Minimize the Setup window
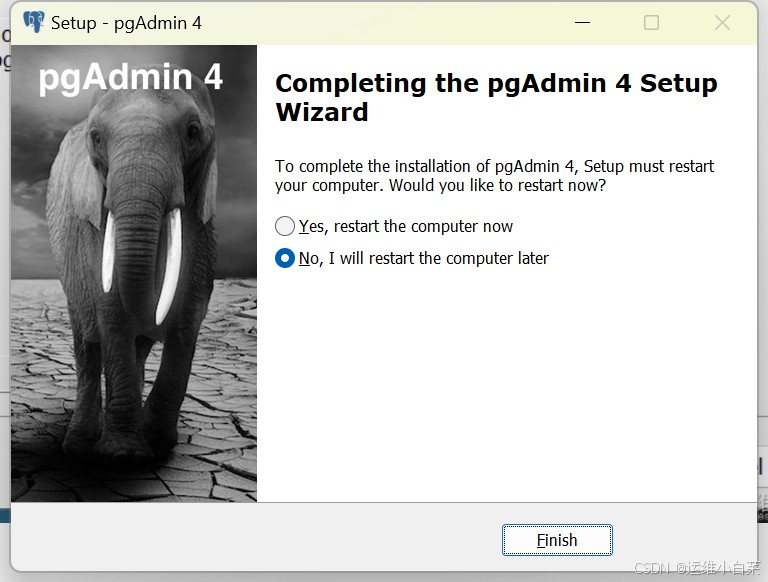Viewport: 768px width, 582px height. (x=580, y=22)
